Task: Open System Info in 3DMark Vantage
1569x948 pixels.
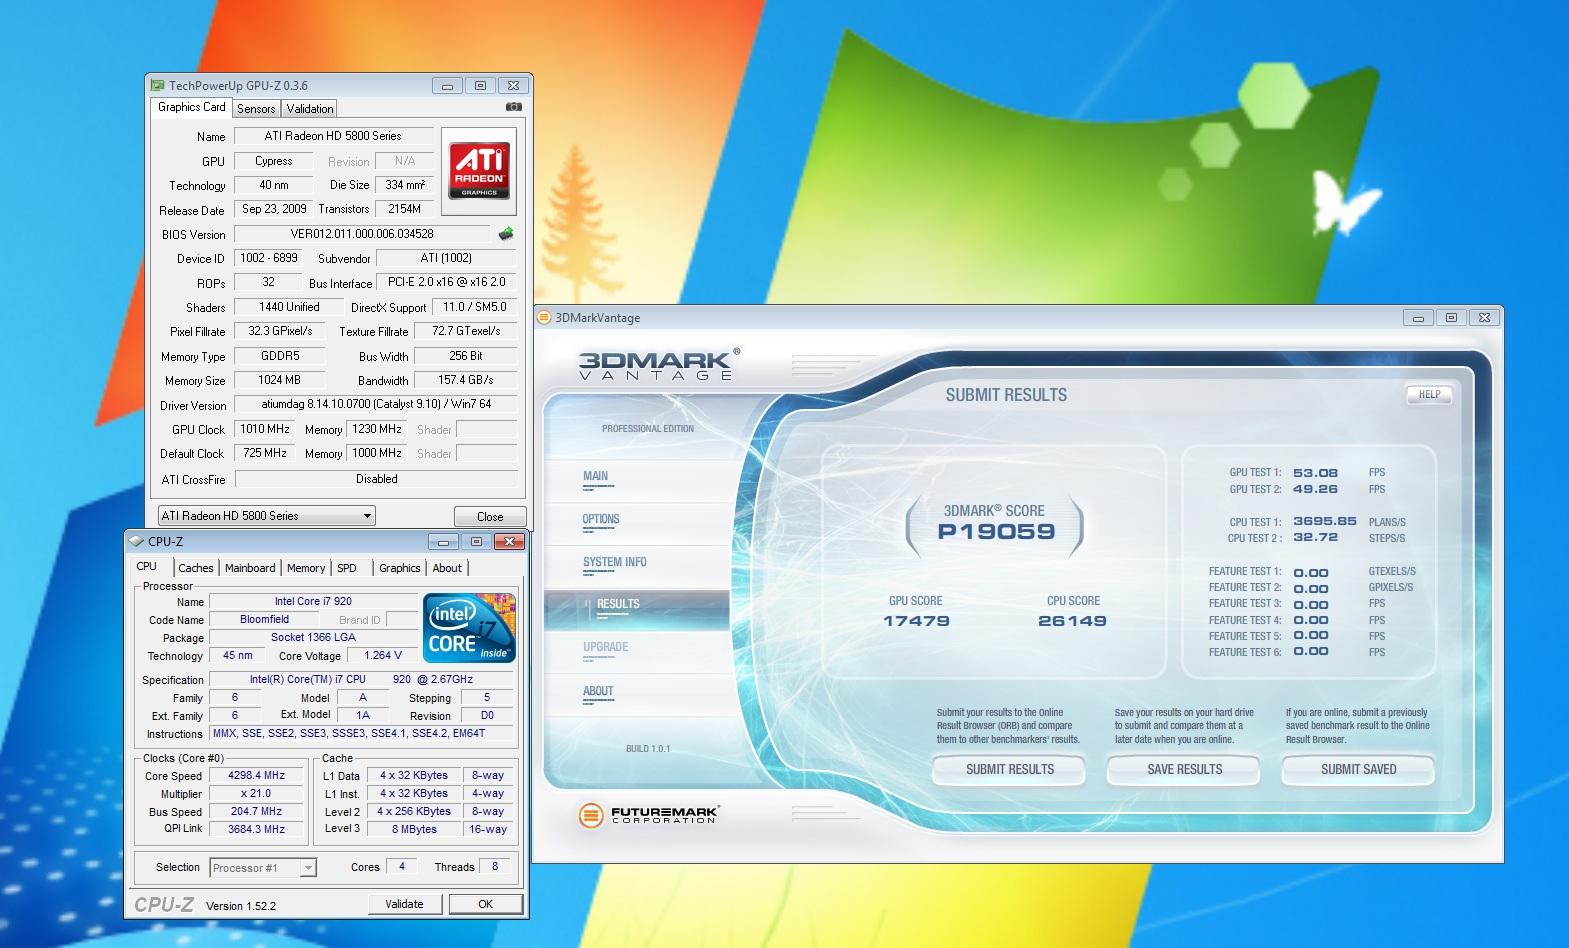Action: point(615,563)
